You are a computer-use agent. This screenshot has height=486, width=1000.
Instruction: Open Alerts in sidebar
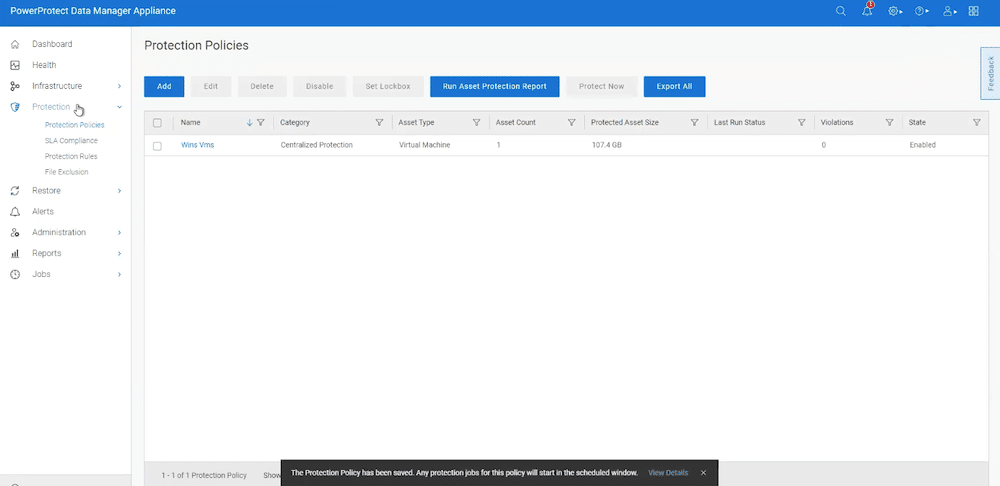tap(43, 211)
